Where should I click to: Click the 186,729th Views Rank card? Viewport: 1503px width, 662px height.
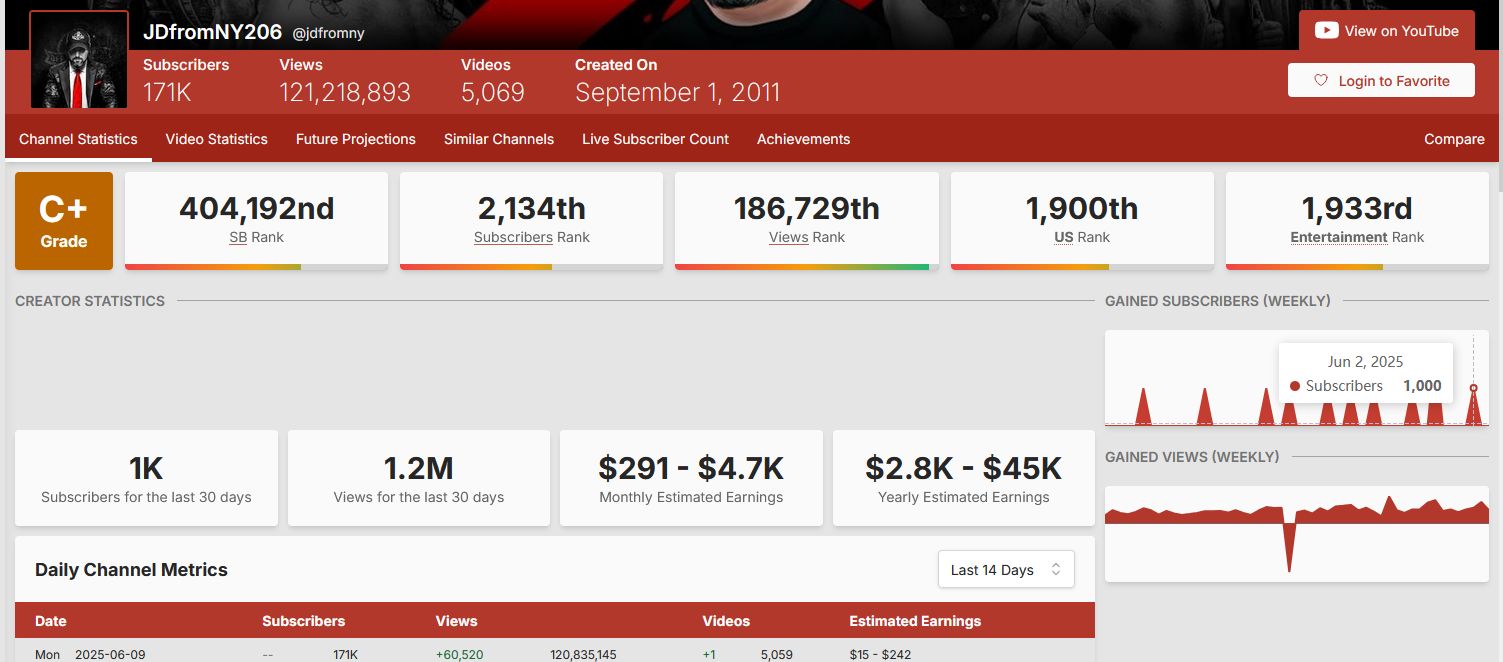[807, 221]
